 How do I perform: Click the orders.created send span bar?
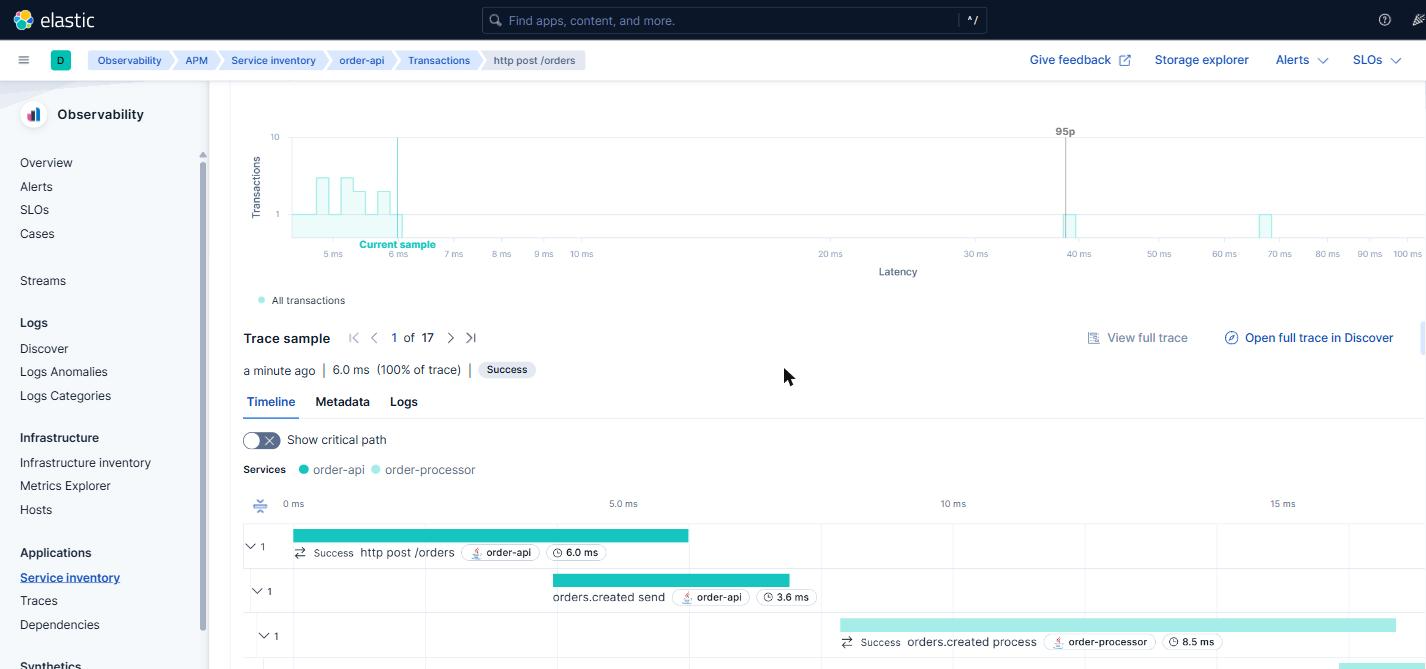671,581
